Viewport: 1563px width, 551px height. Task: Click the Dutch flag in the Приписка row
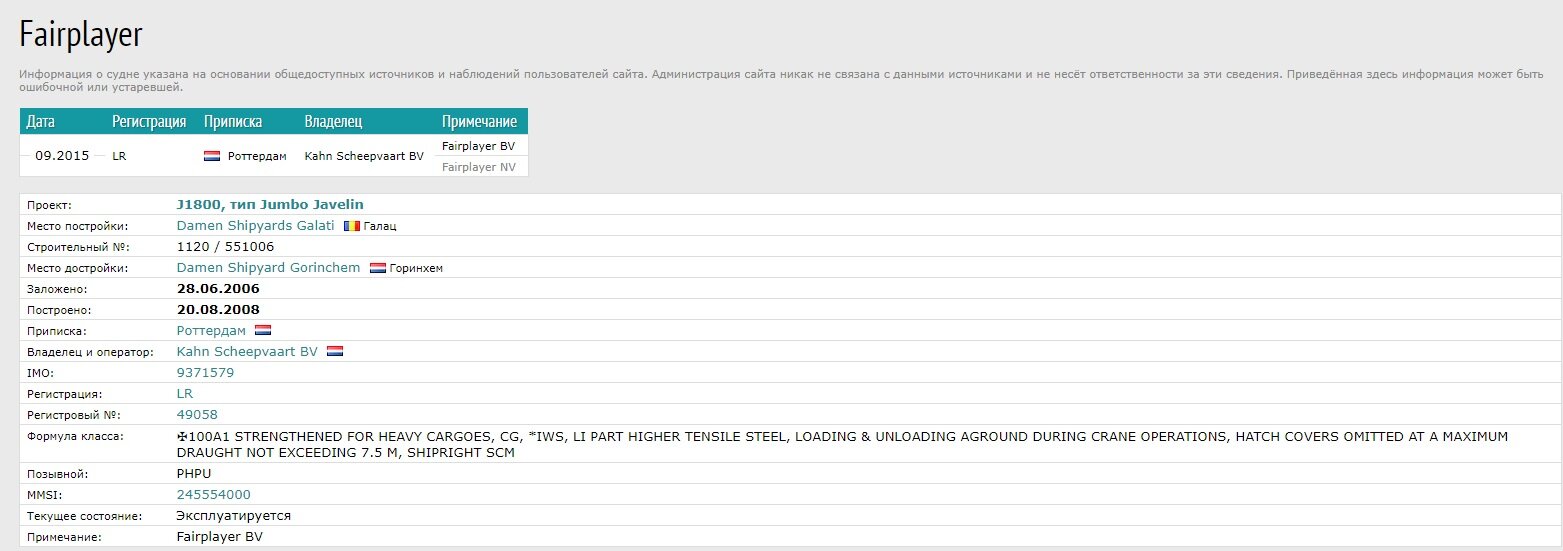(x=262, y=331)
